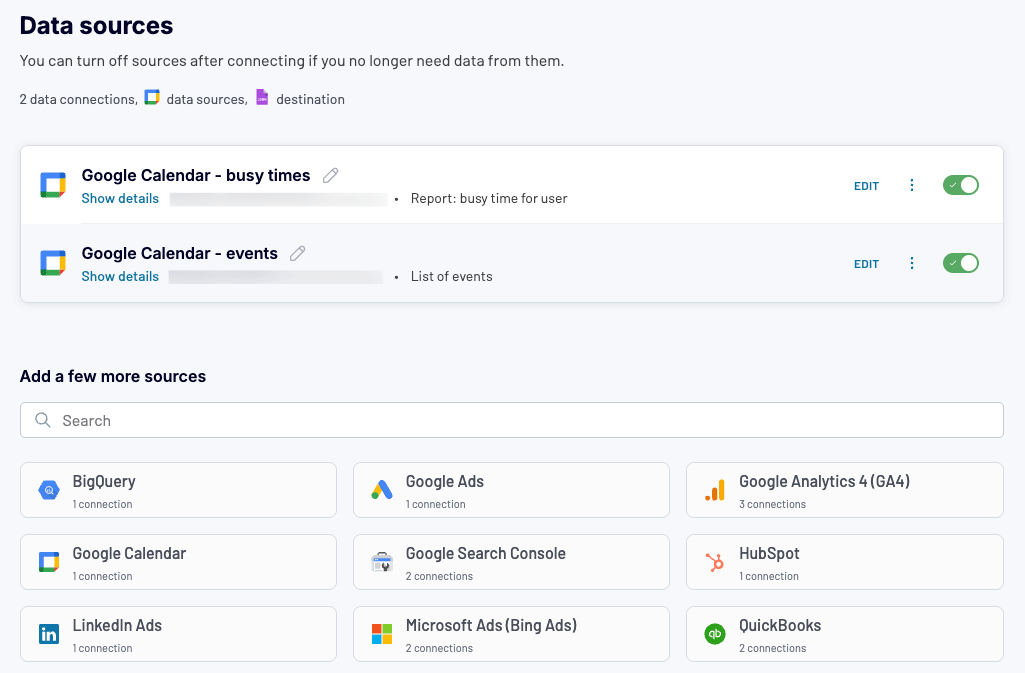This screenshot has width=1025, height=673.
Task: Add a BigQuery source
Action: click(x=178, y=490)
